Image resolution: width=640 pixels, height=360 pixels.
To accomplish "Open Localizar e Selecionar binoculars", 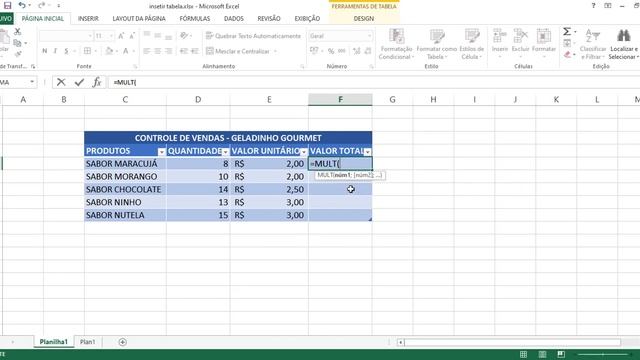I will (x=624, y=44).
